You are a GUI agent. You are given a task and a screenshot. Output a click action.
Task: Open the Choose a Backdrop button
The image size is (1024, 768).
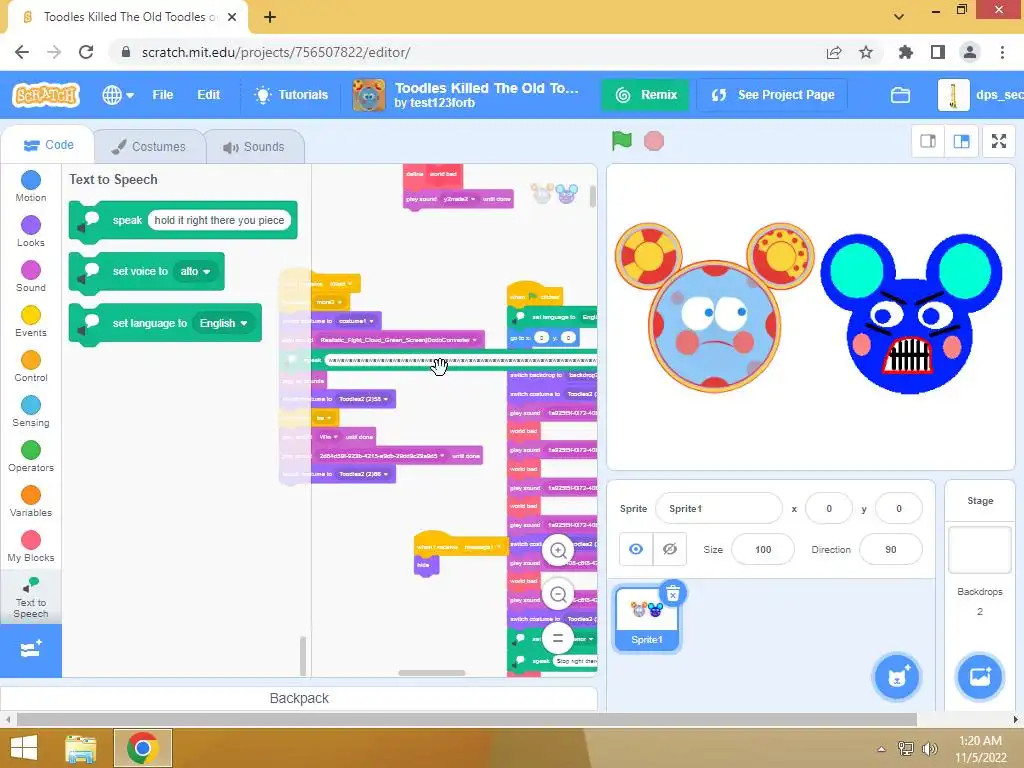980,677
